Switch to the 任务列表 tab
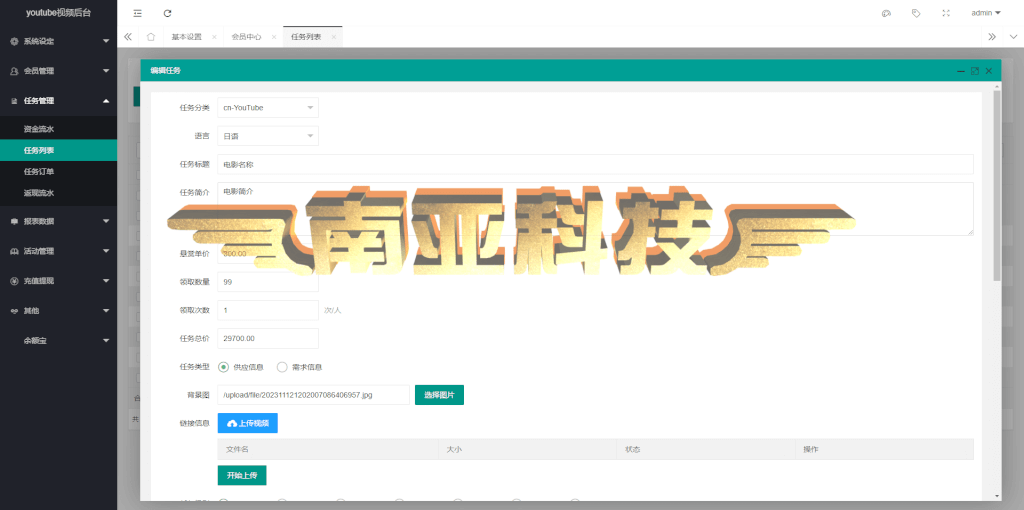The width and height of the screenshot is (1024, 510). pyautogui.click(x=306, y=37)
